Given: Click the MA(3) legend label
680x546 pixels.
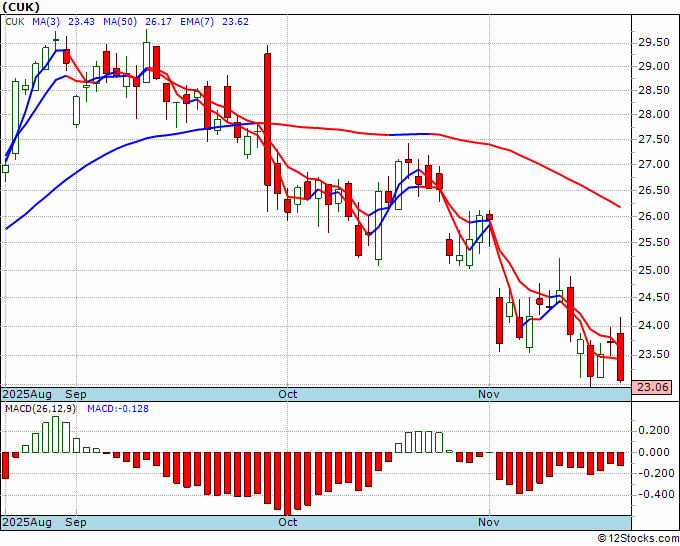Looking at the screenshot, I should point(46,22).
